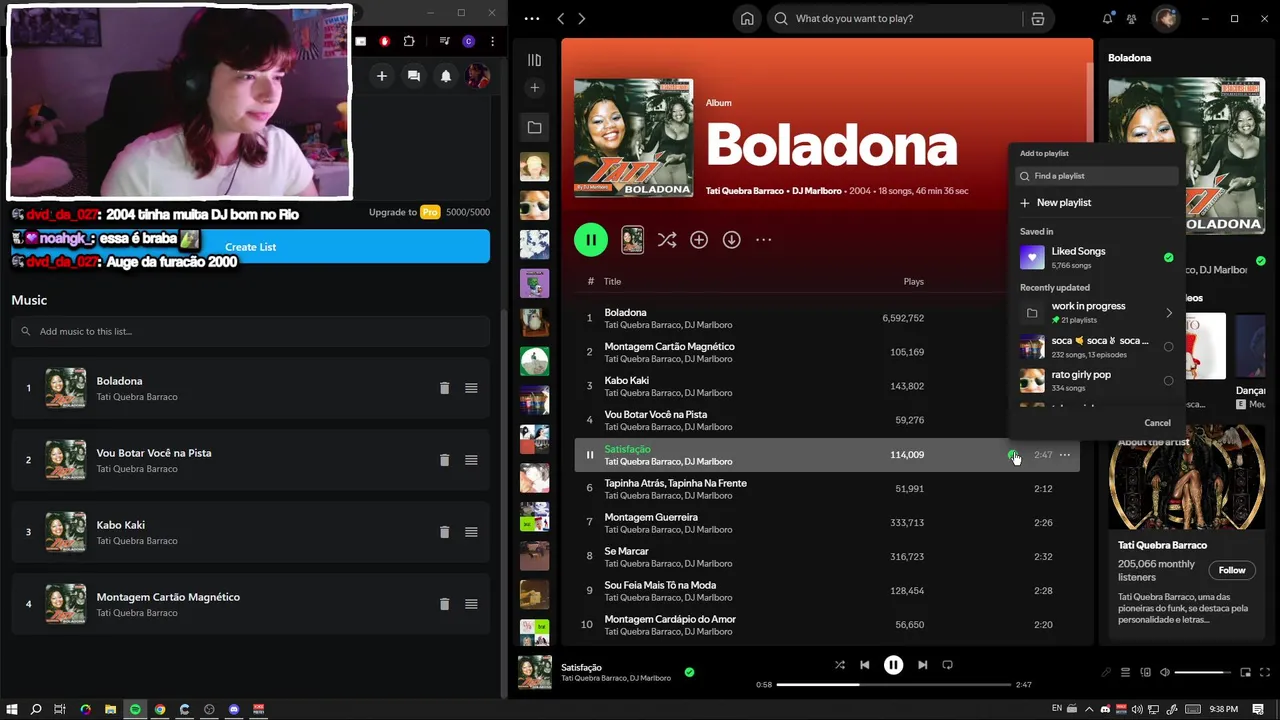Cancel the Add to playlist menu
The width and height of the screenshot is (1280, 720).
(x=1157, y=423)
